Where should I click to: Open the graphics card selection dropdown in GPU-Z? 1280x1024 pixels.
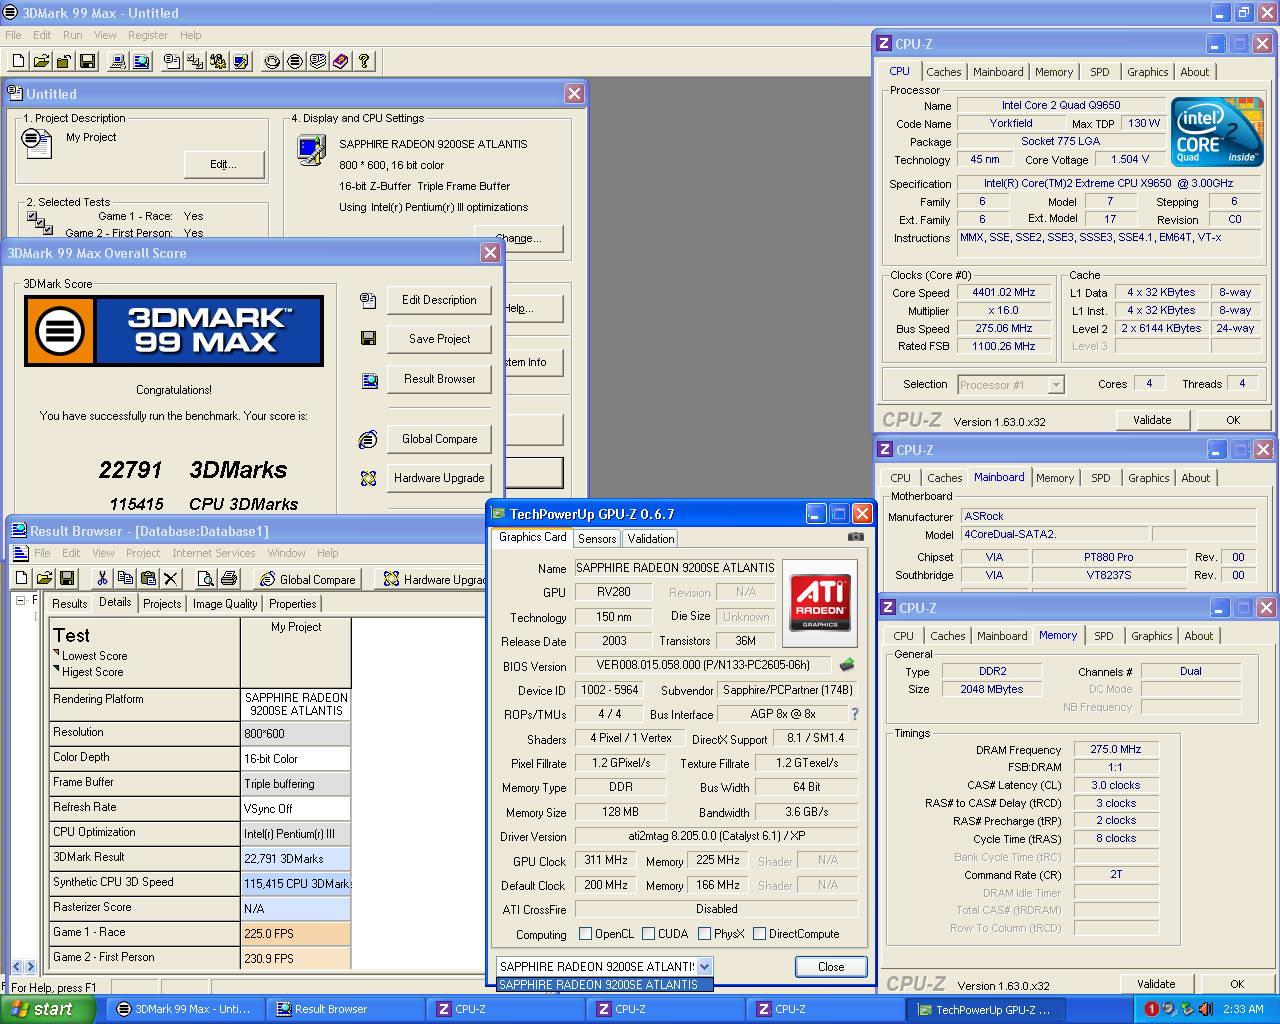pyautogui.click(x=704, y=966)
